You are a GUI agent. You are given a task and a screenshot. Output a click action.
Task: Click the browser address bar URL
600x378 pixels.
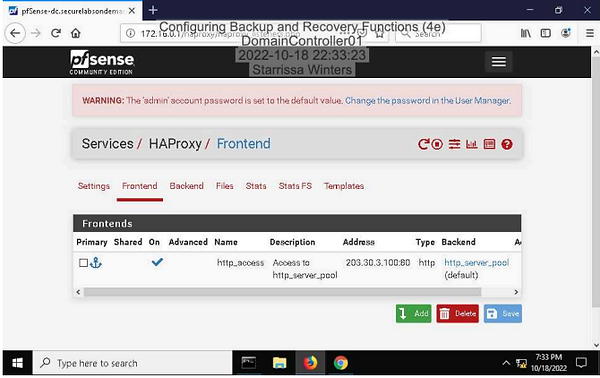pos(220,34)
